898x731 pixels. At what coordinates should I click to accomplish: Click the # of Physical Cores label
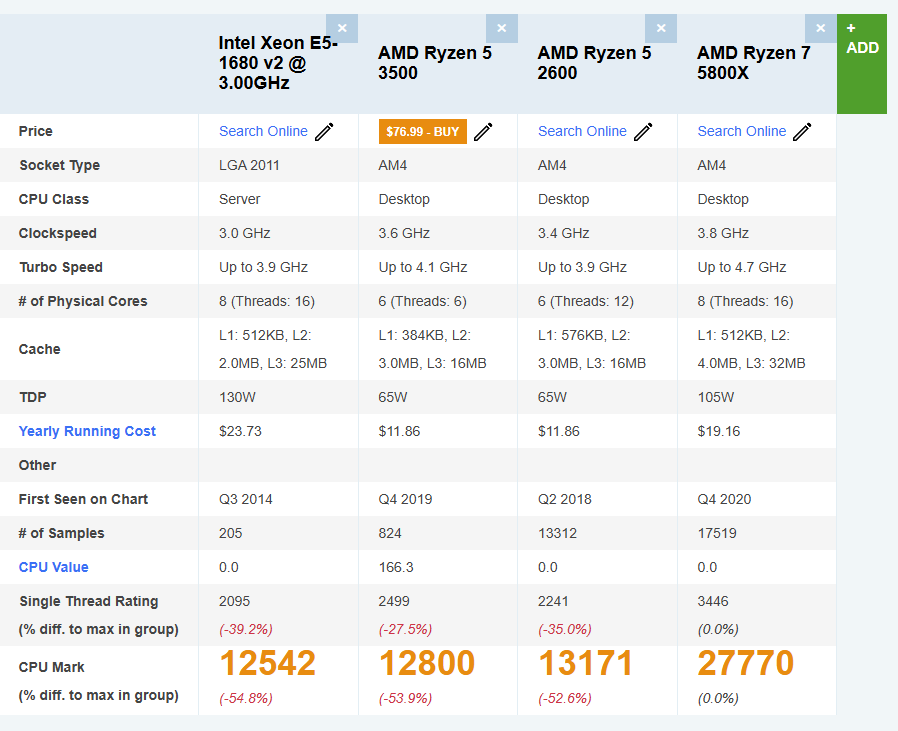coord(82,301)
